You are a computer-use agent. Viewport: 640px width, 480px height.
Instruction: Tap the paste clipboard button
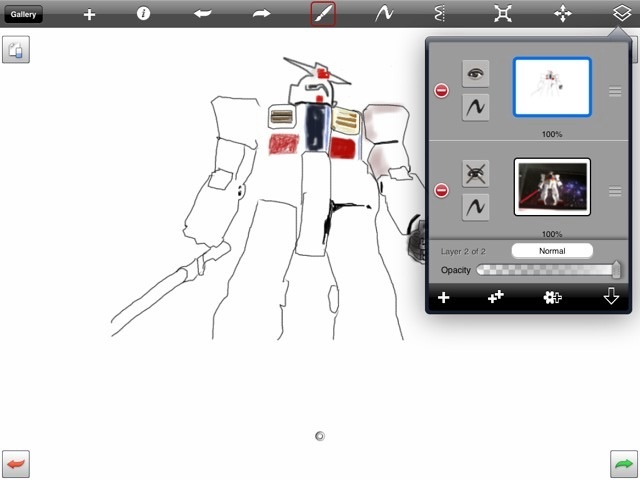(16, 49)
